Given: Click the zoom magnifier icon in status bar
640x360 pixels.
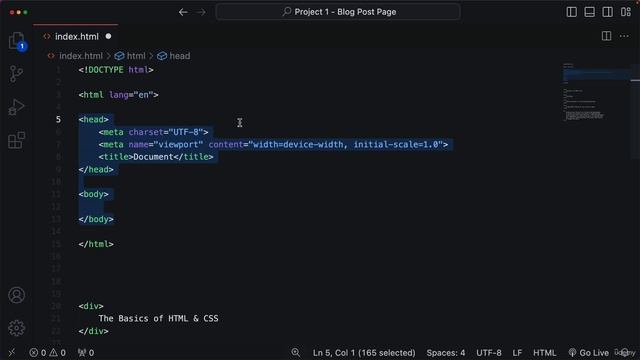Looking at the screenshot, I should tap(296, 353).
